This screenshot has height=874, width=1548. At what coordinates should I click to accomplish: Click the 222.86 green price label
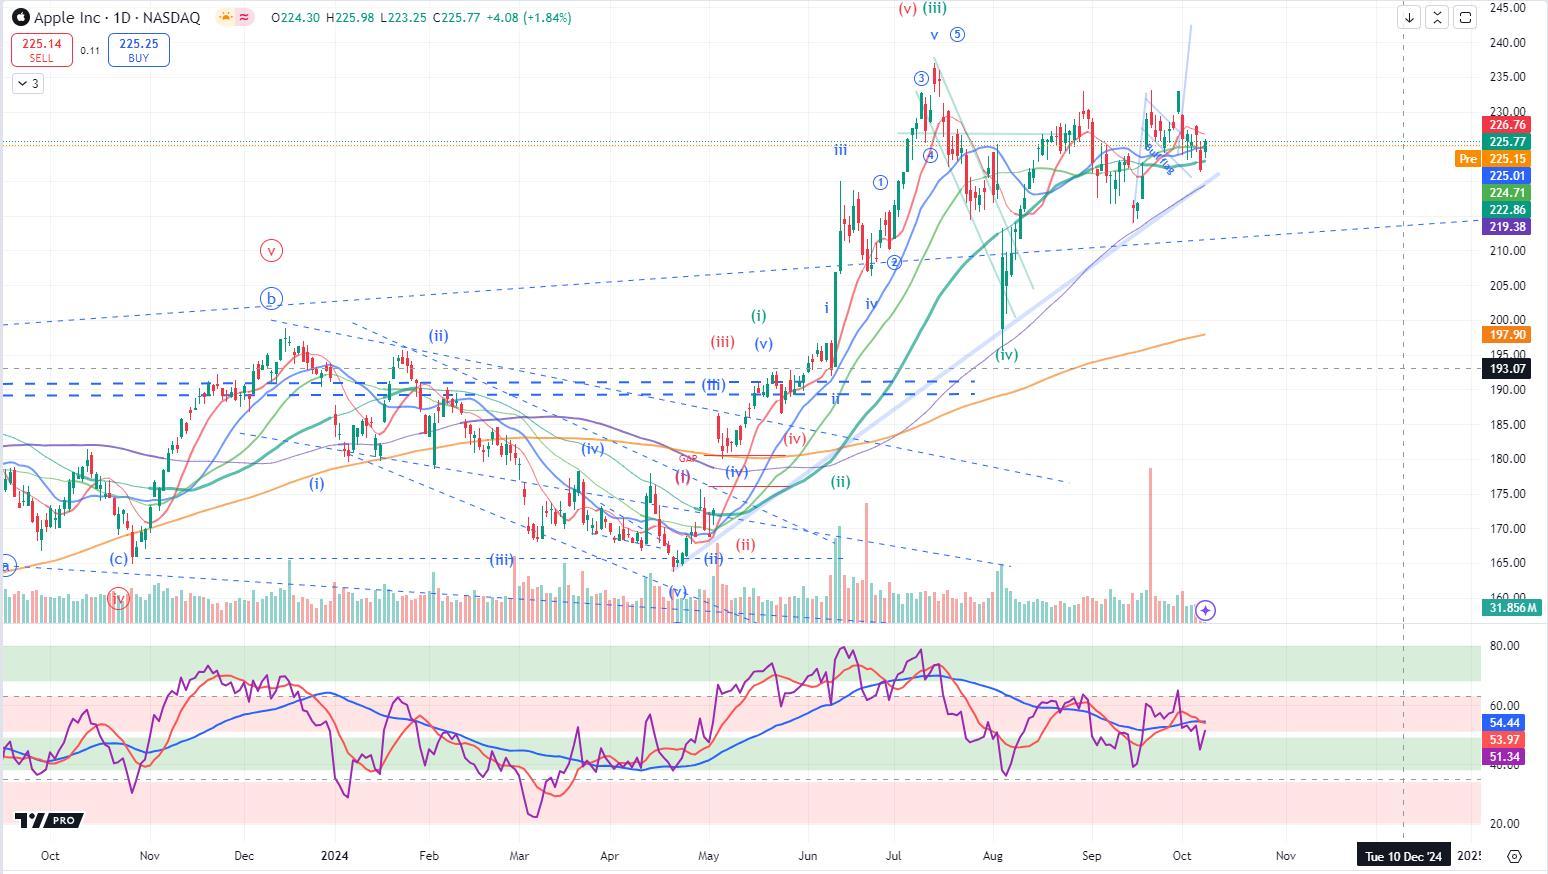pos(1507,210)
